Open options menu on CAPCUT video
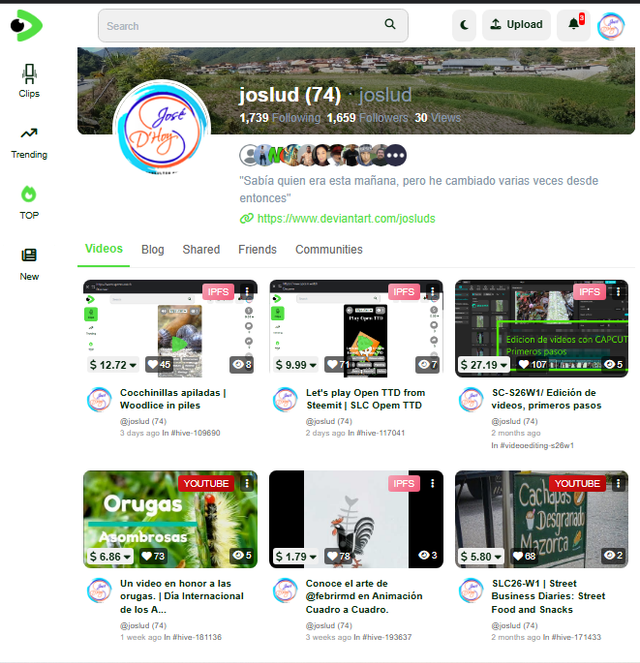 click(618, 291)
